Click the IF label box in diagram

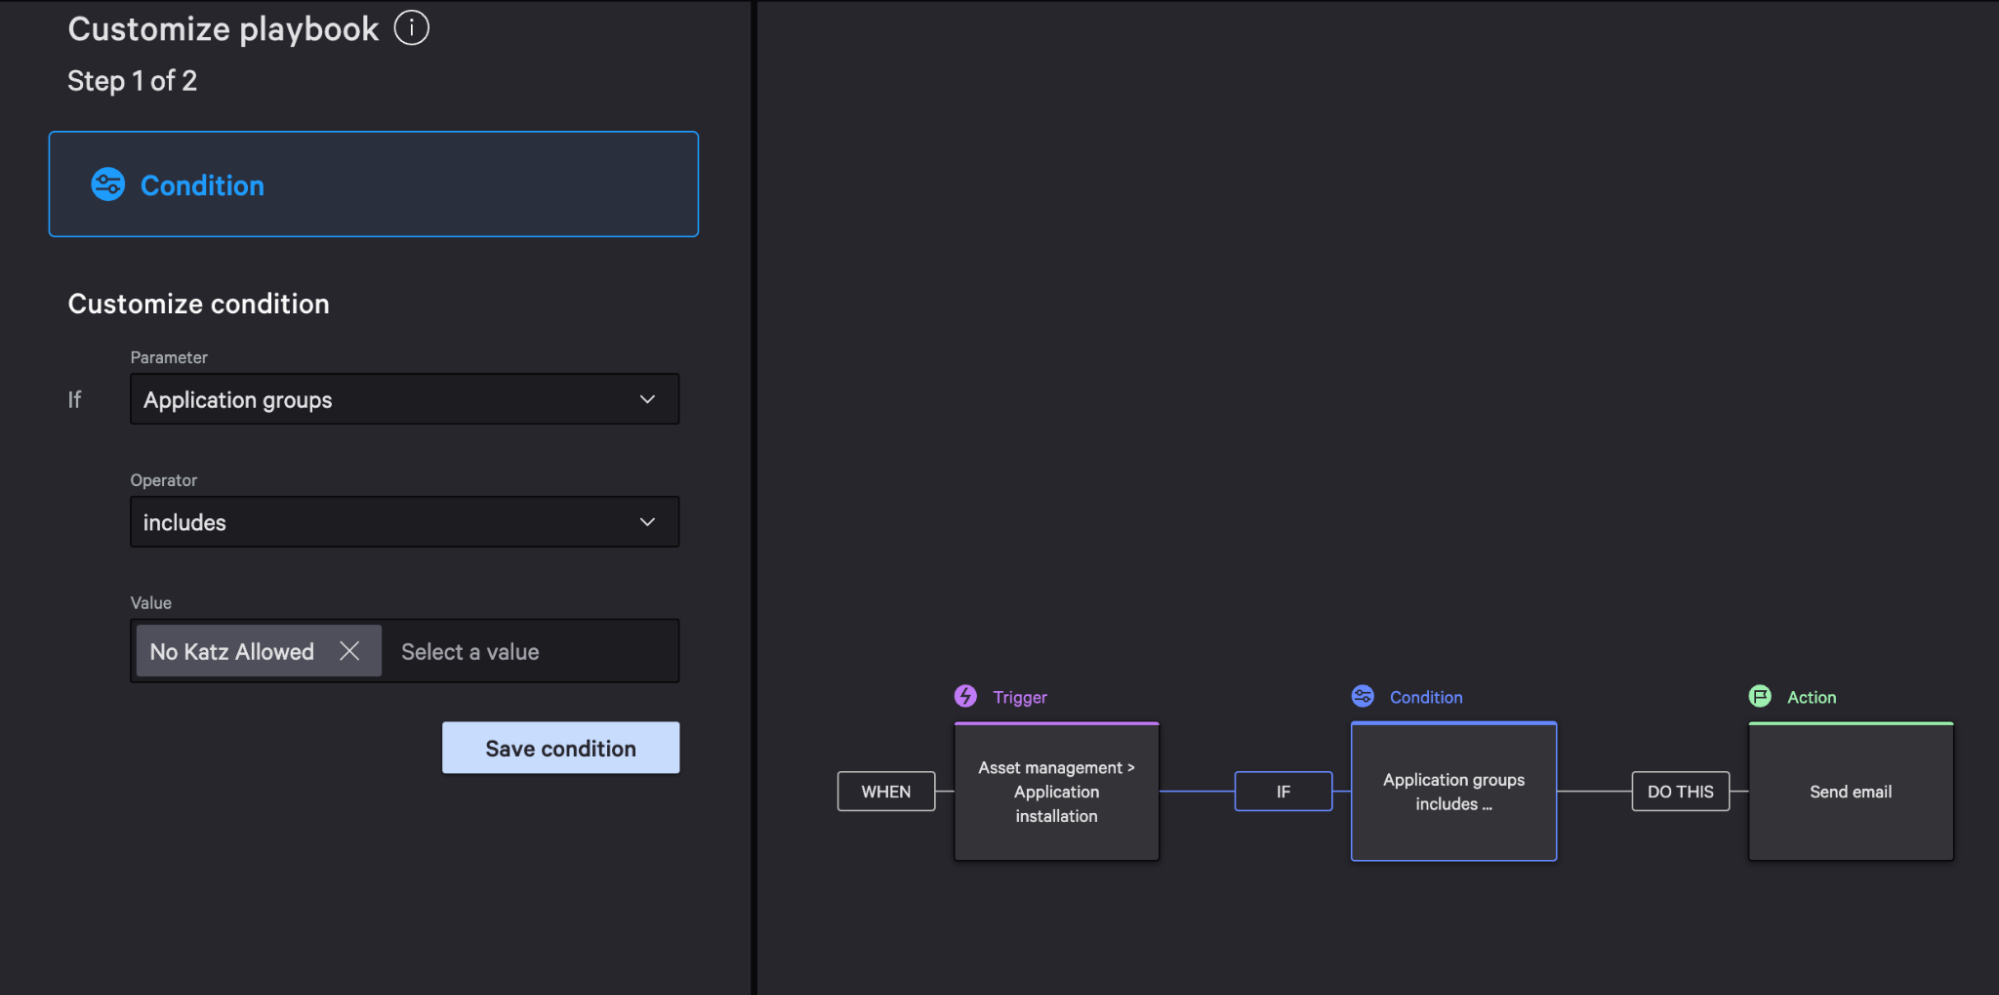pos(1283,791)
